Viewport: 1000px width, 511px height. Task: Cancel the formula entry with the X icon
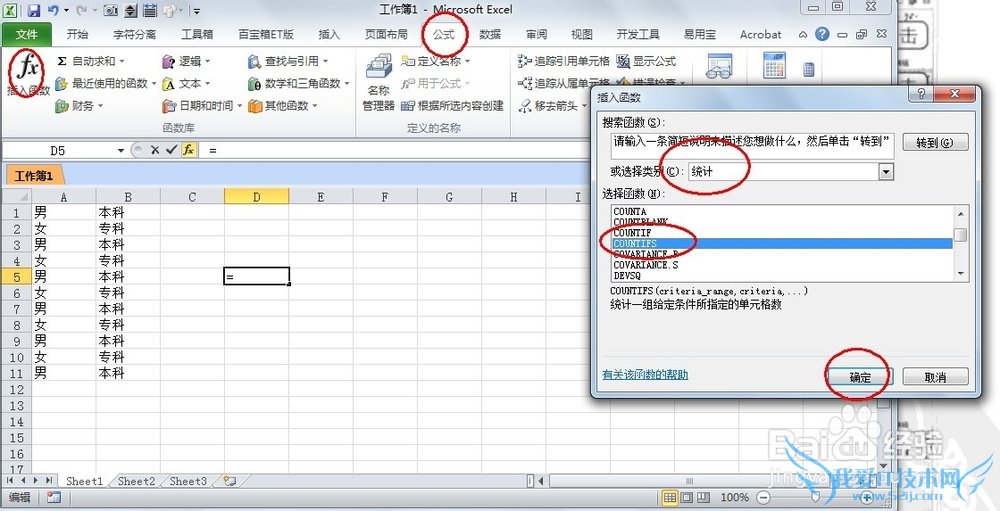(x=154, y=150)
